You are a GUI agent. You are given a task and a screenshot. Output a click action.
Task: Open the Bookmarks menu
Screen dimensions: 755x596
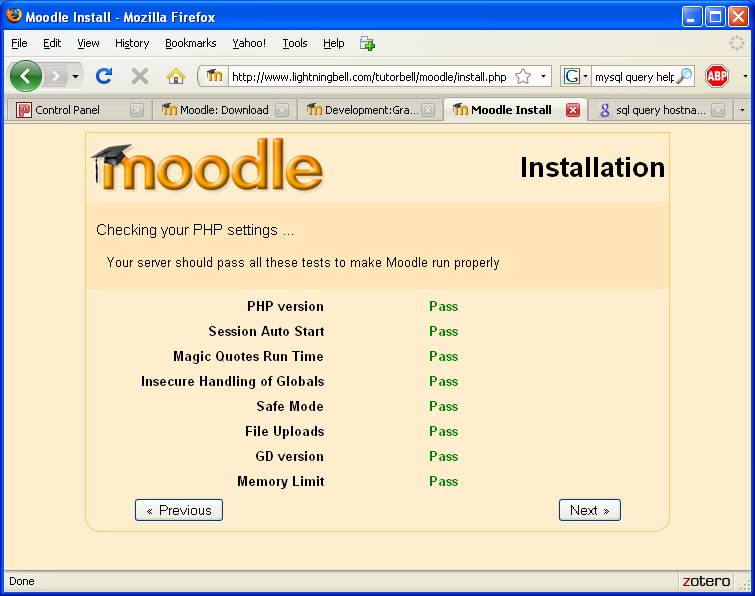(190, 43)
